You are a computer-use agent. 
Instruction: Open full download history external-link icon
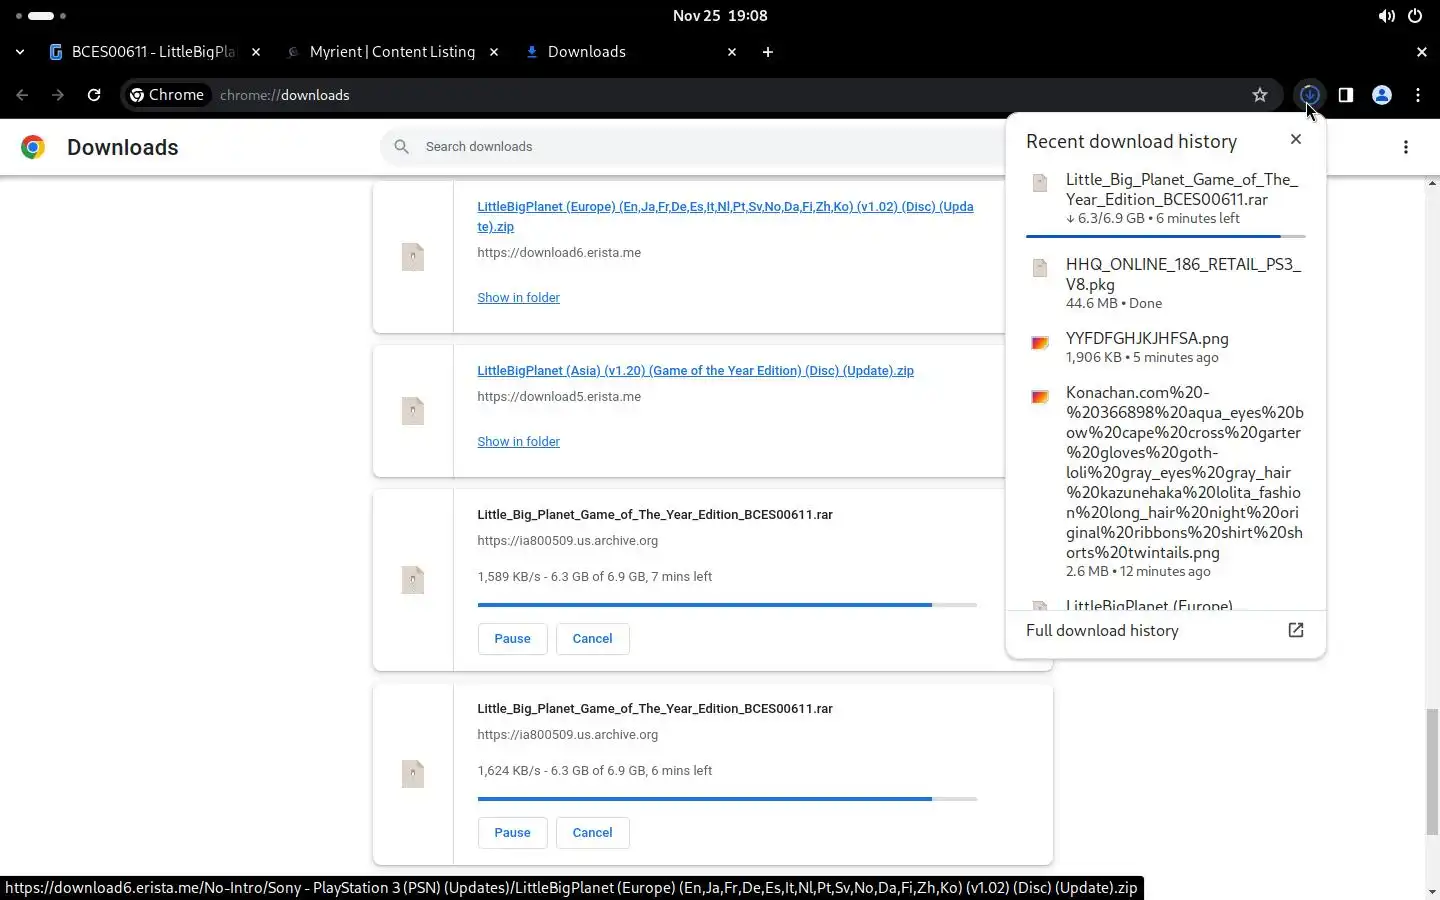click(1296, 630)
